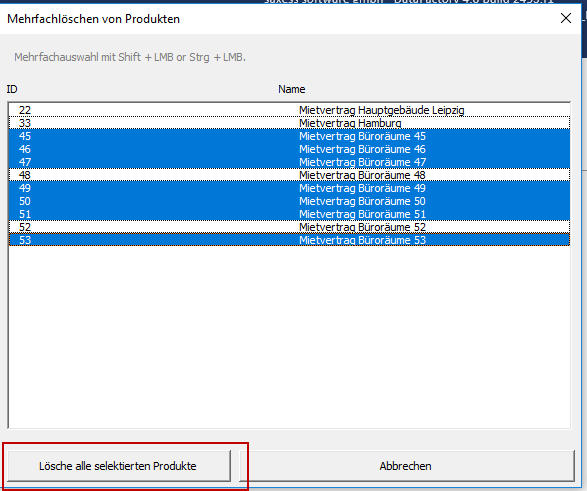Viewport: 587px width, 491px height.
Task: Select row Mietvertrag Büroräume 51
Action: pyautogui.click(x=289, y=214)
